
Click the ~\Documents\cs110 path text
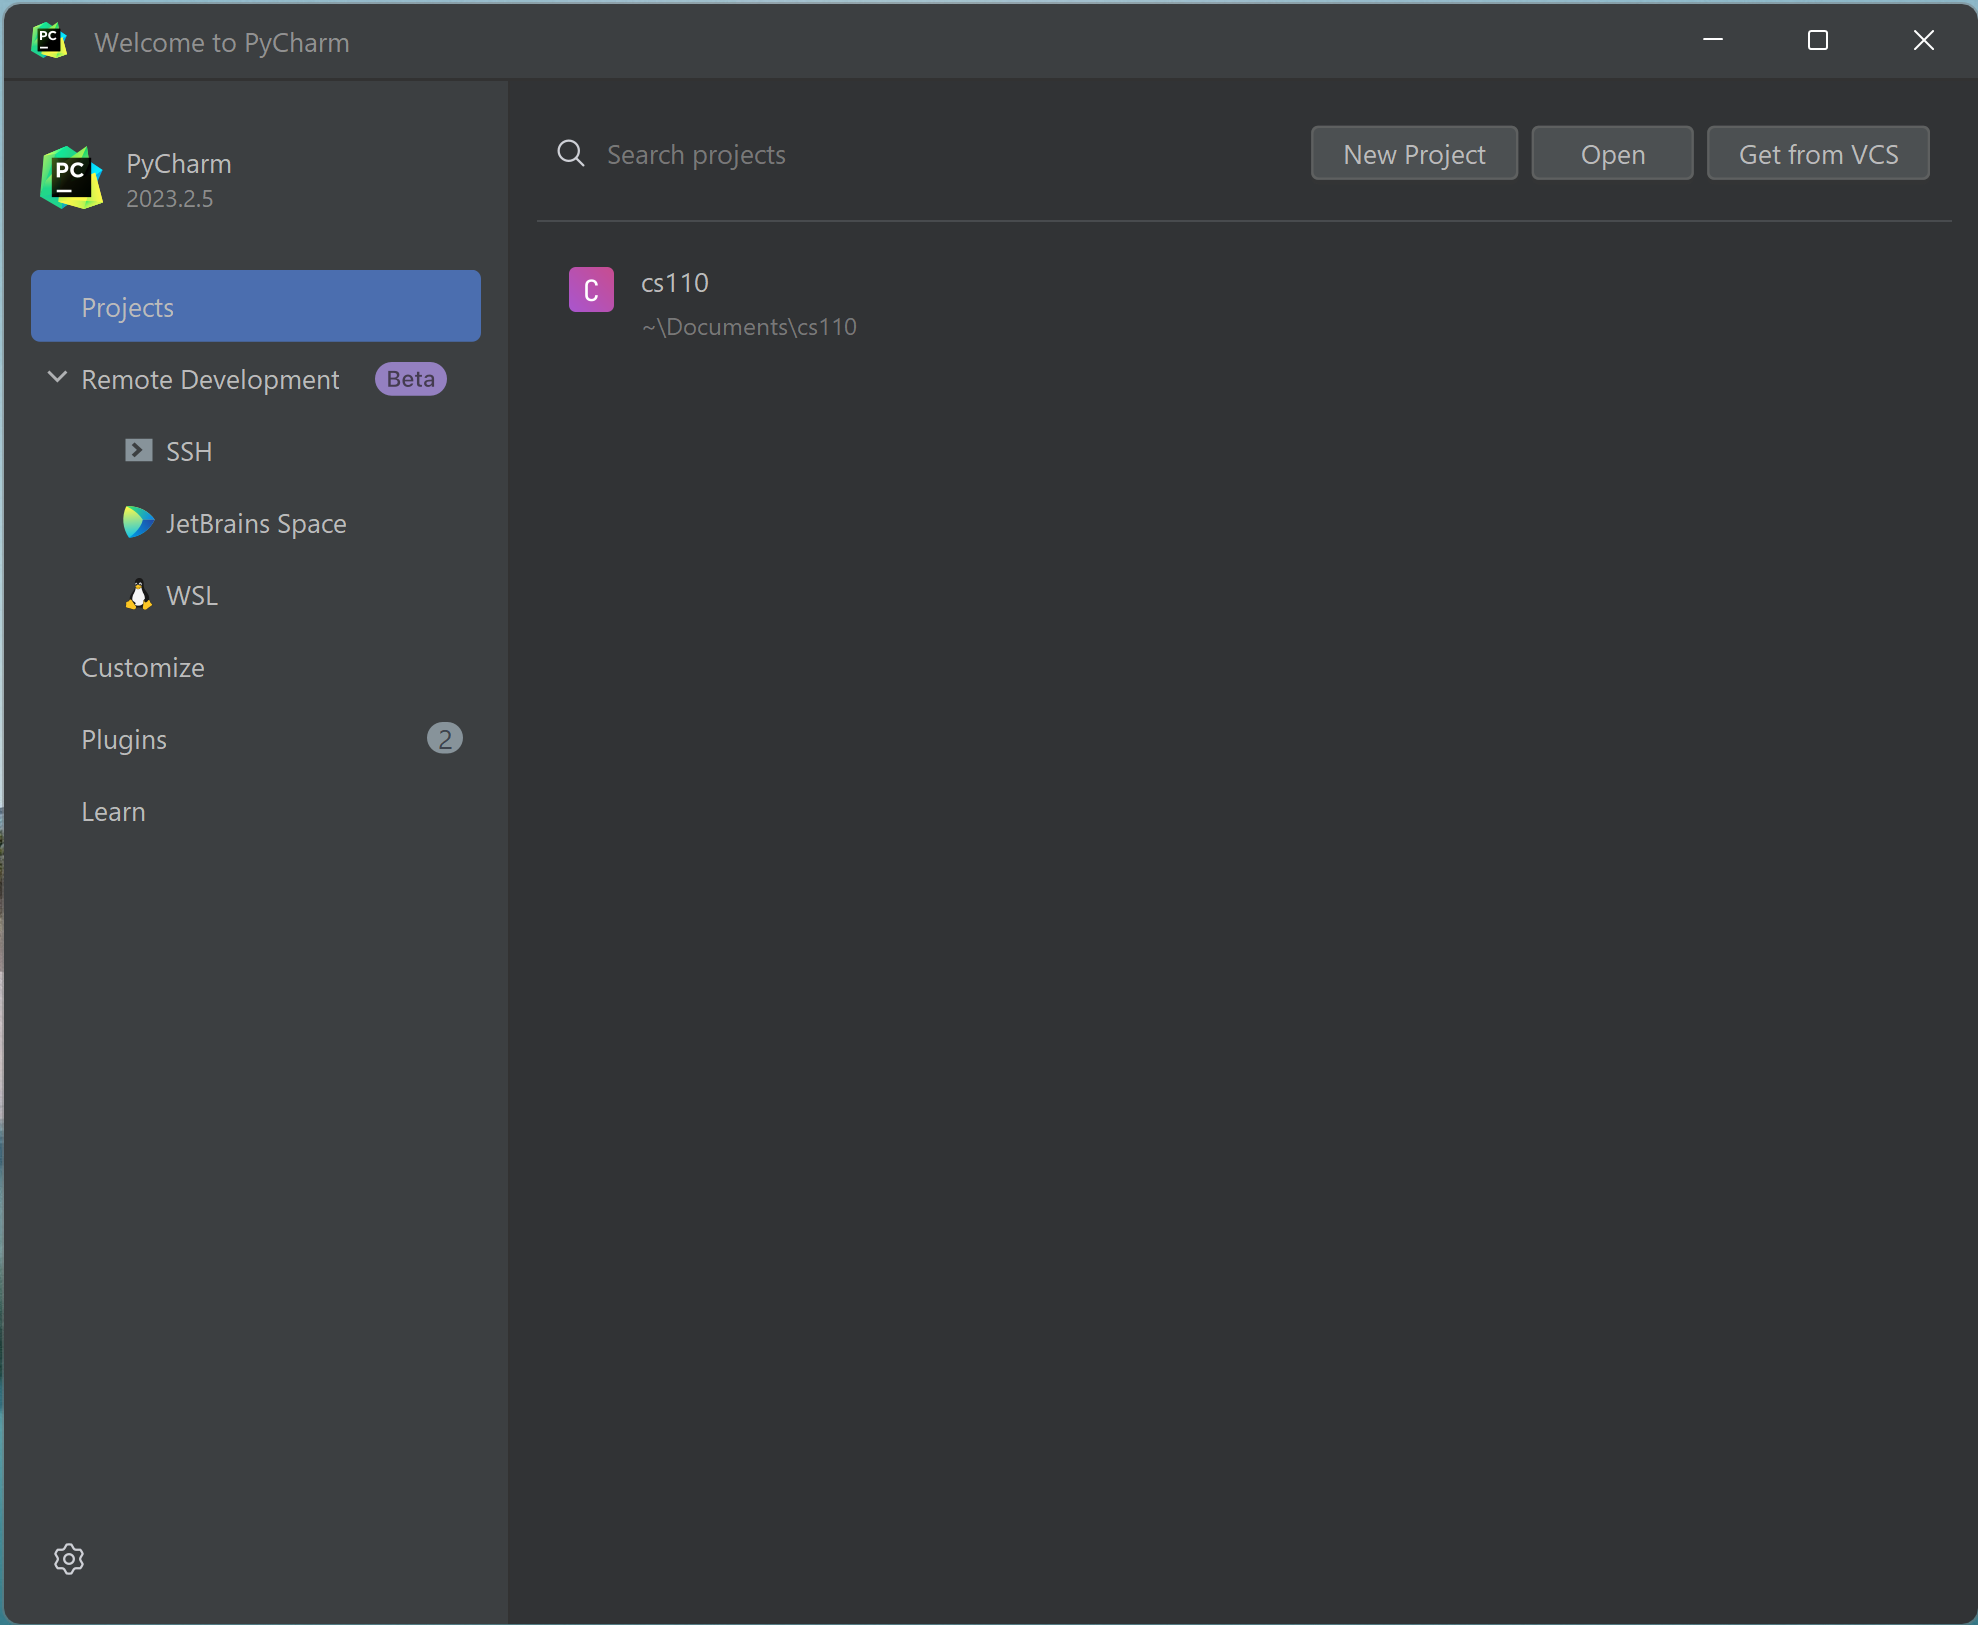pyautogui.click(x=749, y=327)
